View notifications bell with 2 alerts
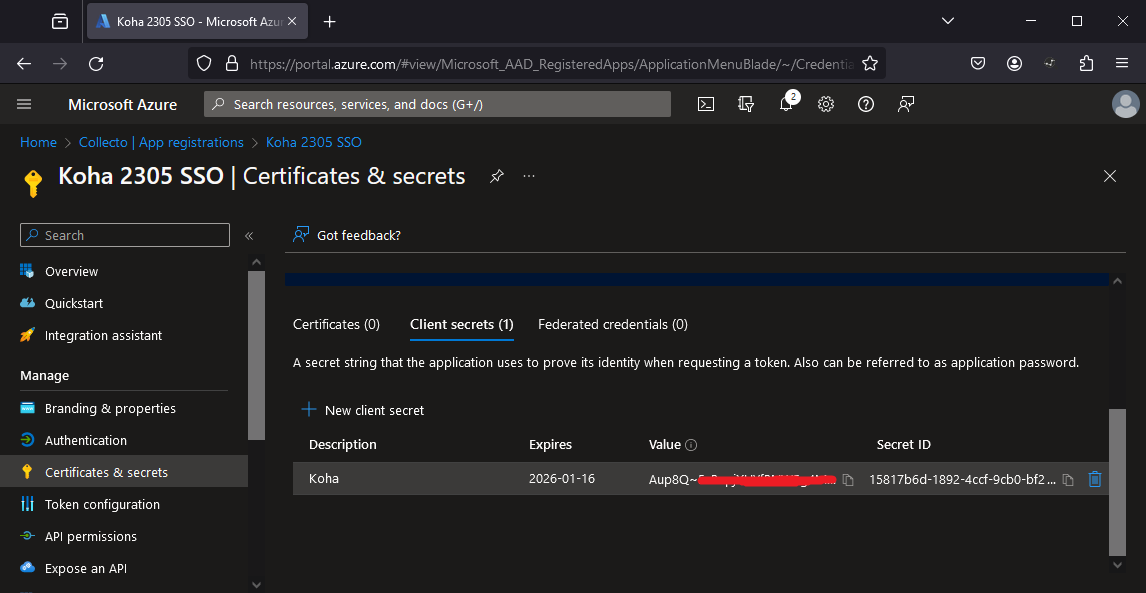This screenshot has height=593, width=1146. pos(786,103)
